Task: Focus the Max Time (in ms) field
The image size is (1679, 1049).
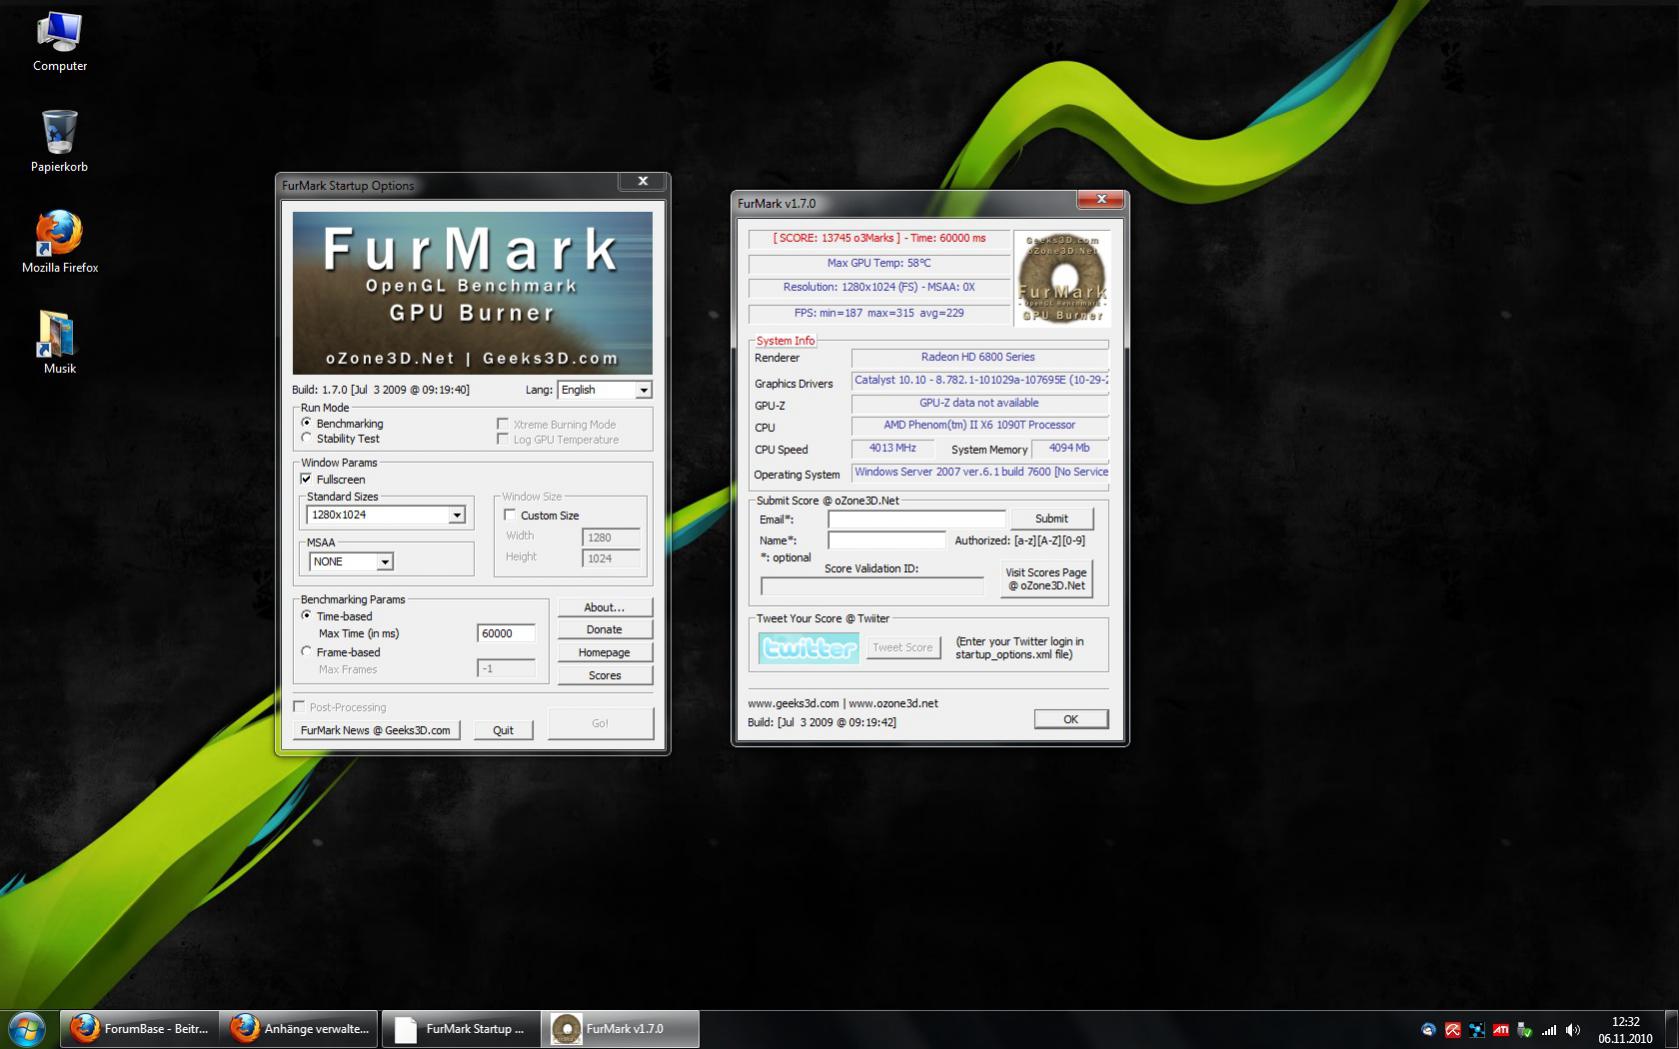Action: [x=506, y=633]
